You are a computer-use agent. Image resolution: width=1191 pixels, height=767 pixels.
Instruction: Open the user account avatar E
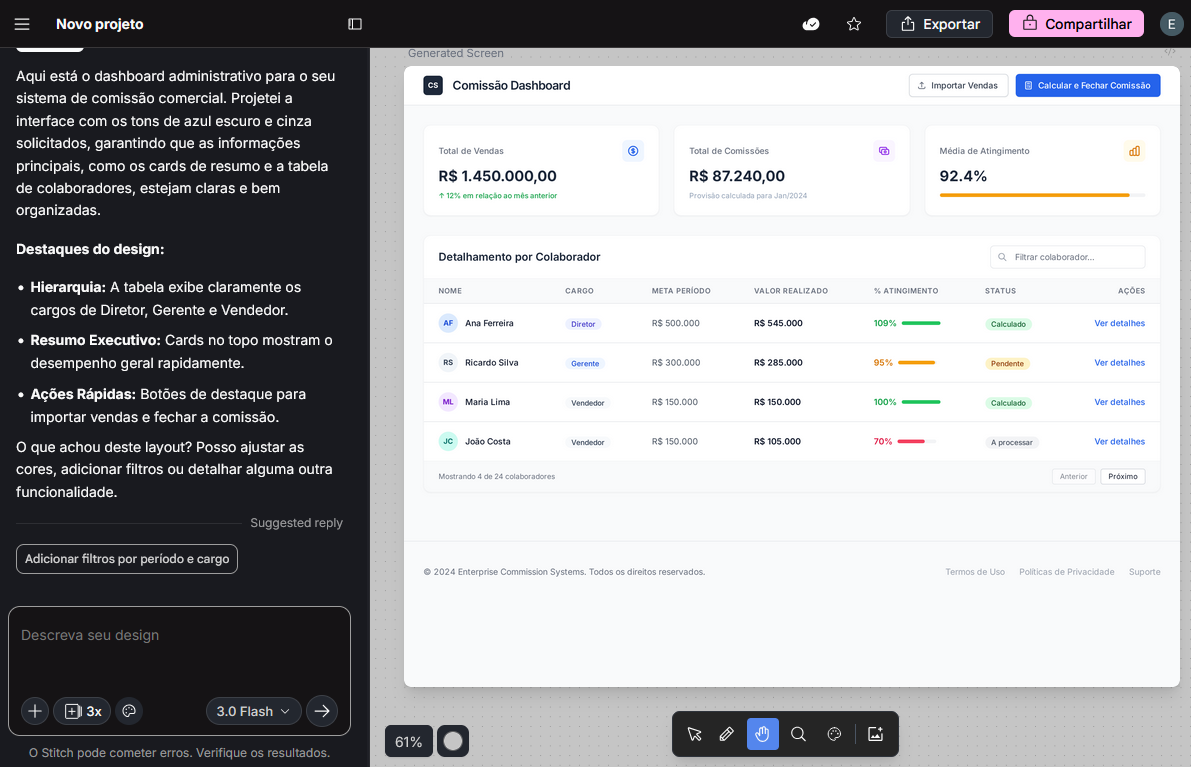[1171, 24]
